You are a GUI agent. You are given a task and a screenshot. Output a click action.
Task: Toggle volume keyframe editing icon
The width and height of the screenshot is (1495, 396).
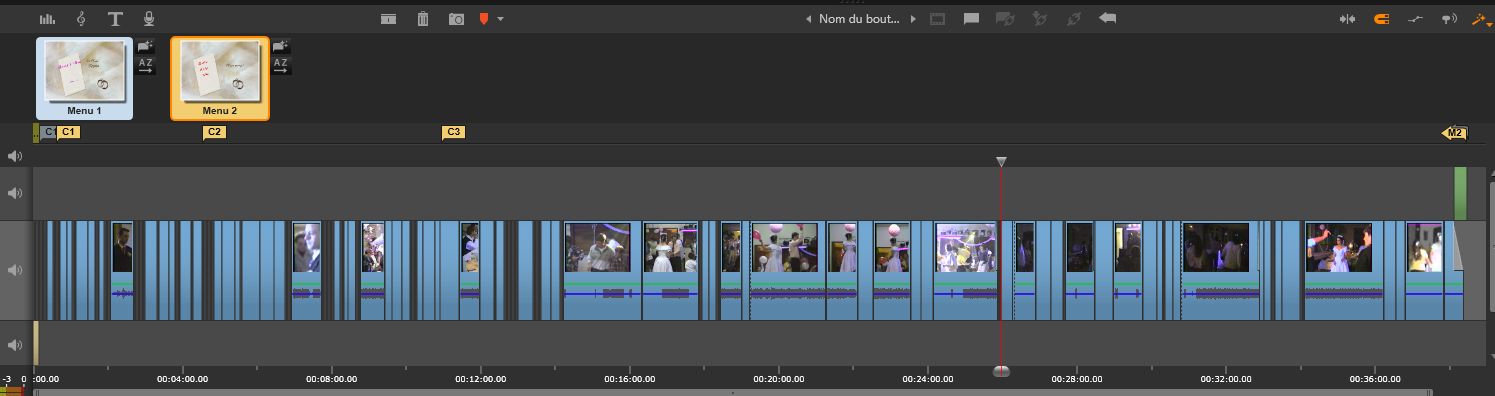[x=1415, y=19]
